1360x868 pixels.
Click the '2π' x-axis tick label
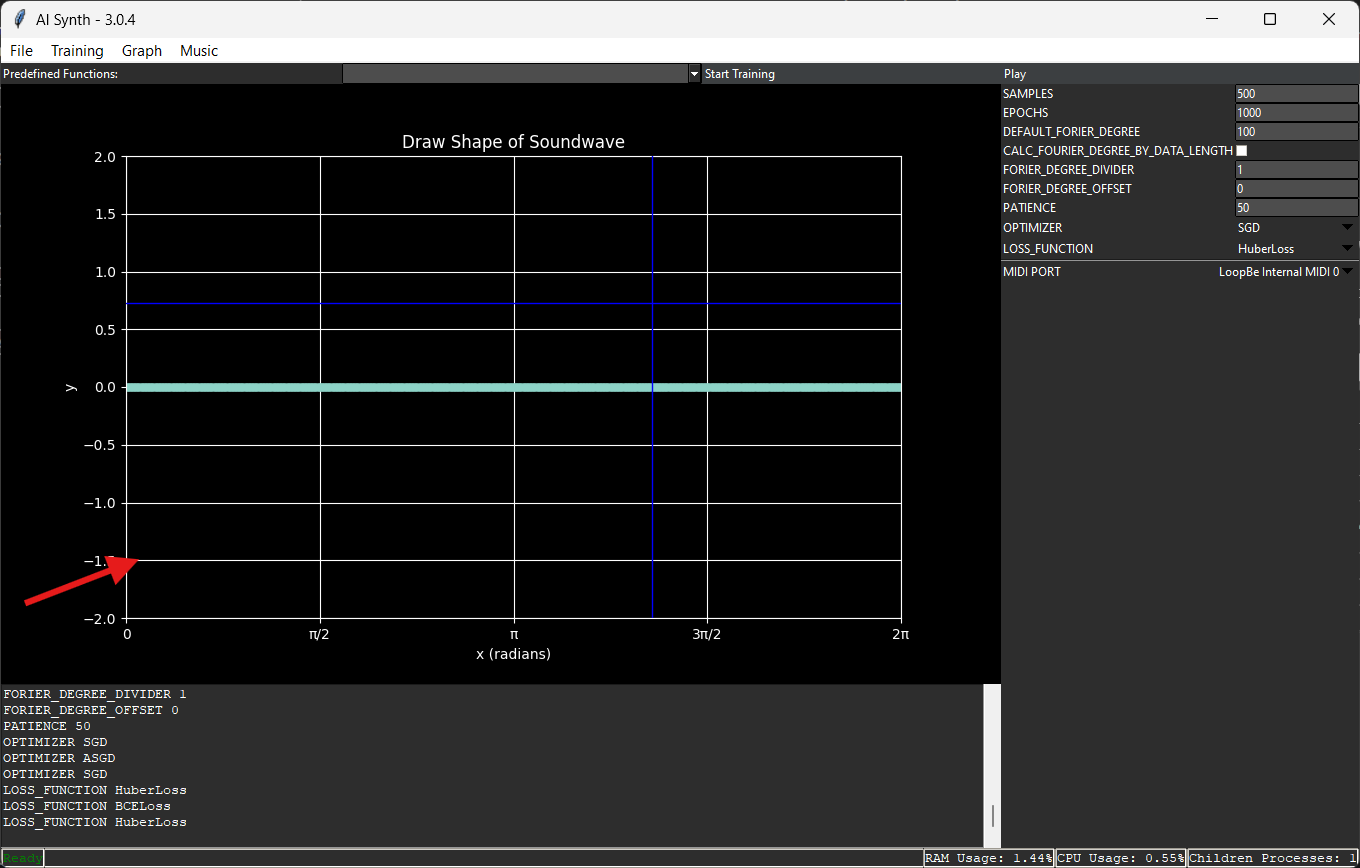(901, 634)
